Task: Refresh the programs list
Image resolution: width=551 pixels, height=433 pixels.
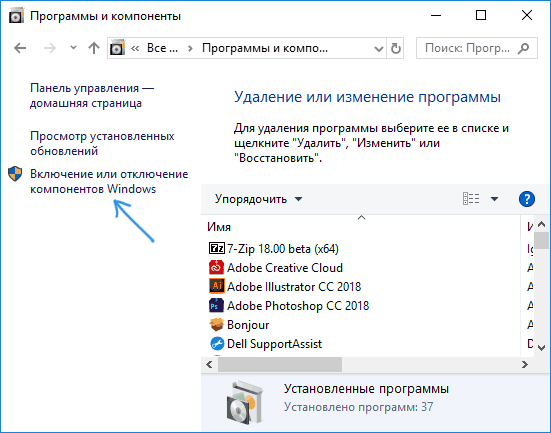Action: 396,48
